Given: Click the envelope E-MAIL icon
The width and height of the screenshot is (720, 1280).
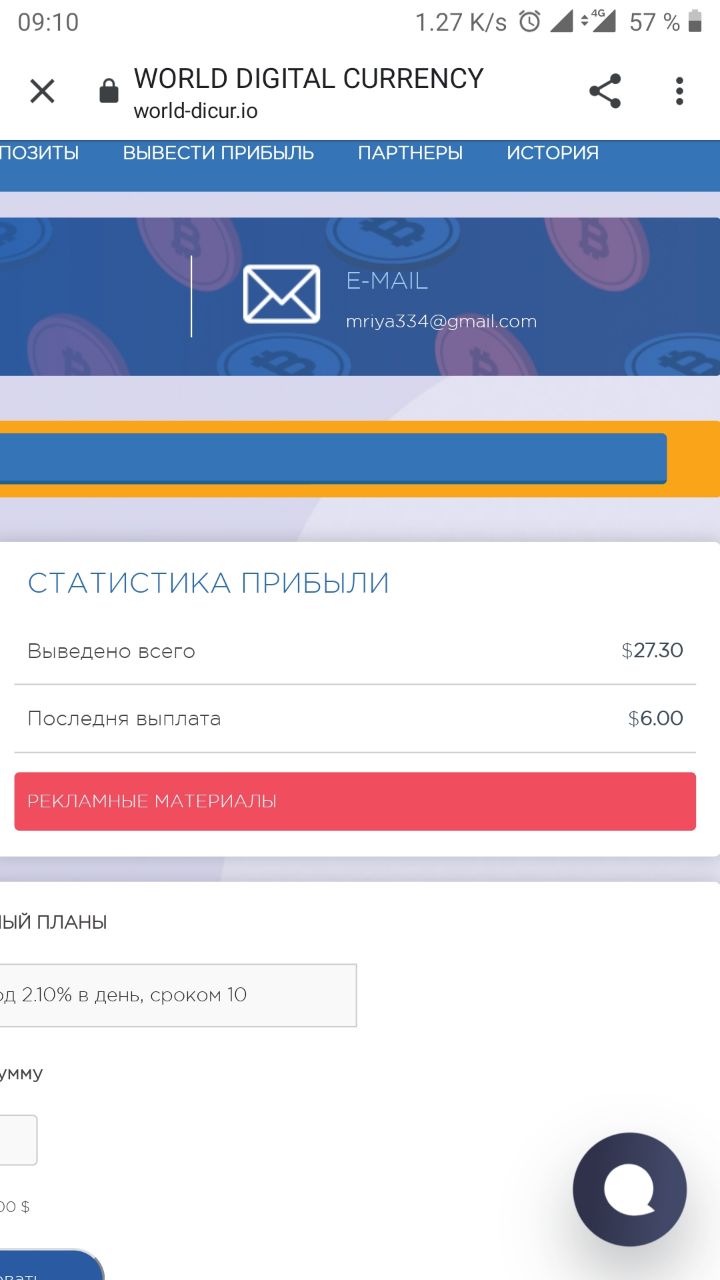Looking at the screenshot, I should pos(281,294).
